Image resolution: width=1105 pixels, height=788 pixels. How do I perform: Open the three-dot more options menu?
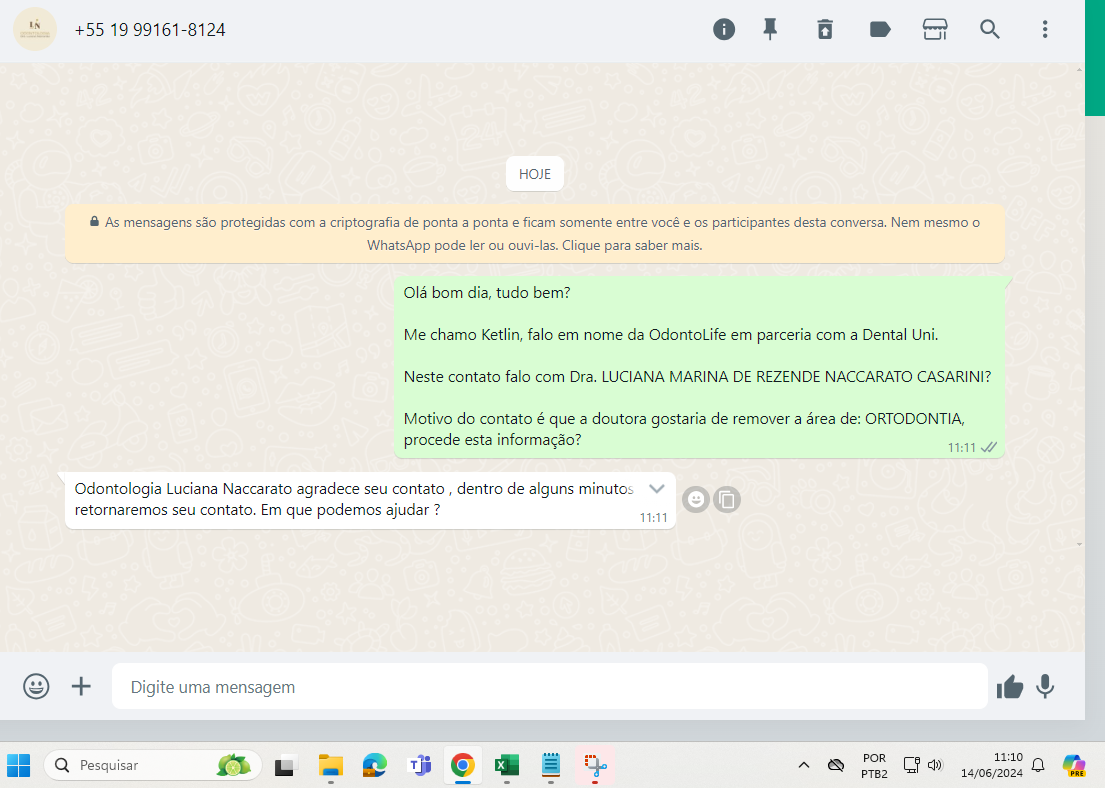coord(1045,30)
